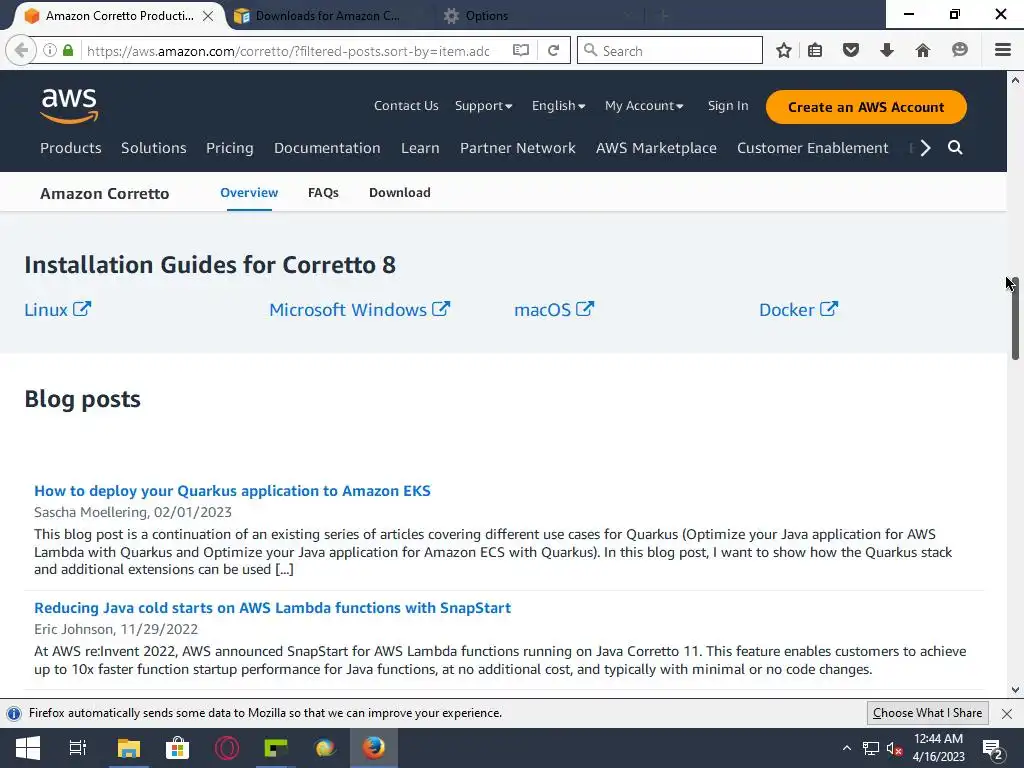Expand the English language dropdown

(x=558, y=106)
